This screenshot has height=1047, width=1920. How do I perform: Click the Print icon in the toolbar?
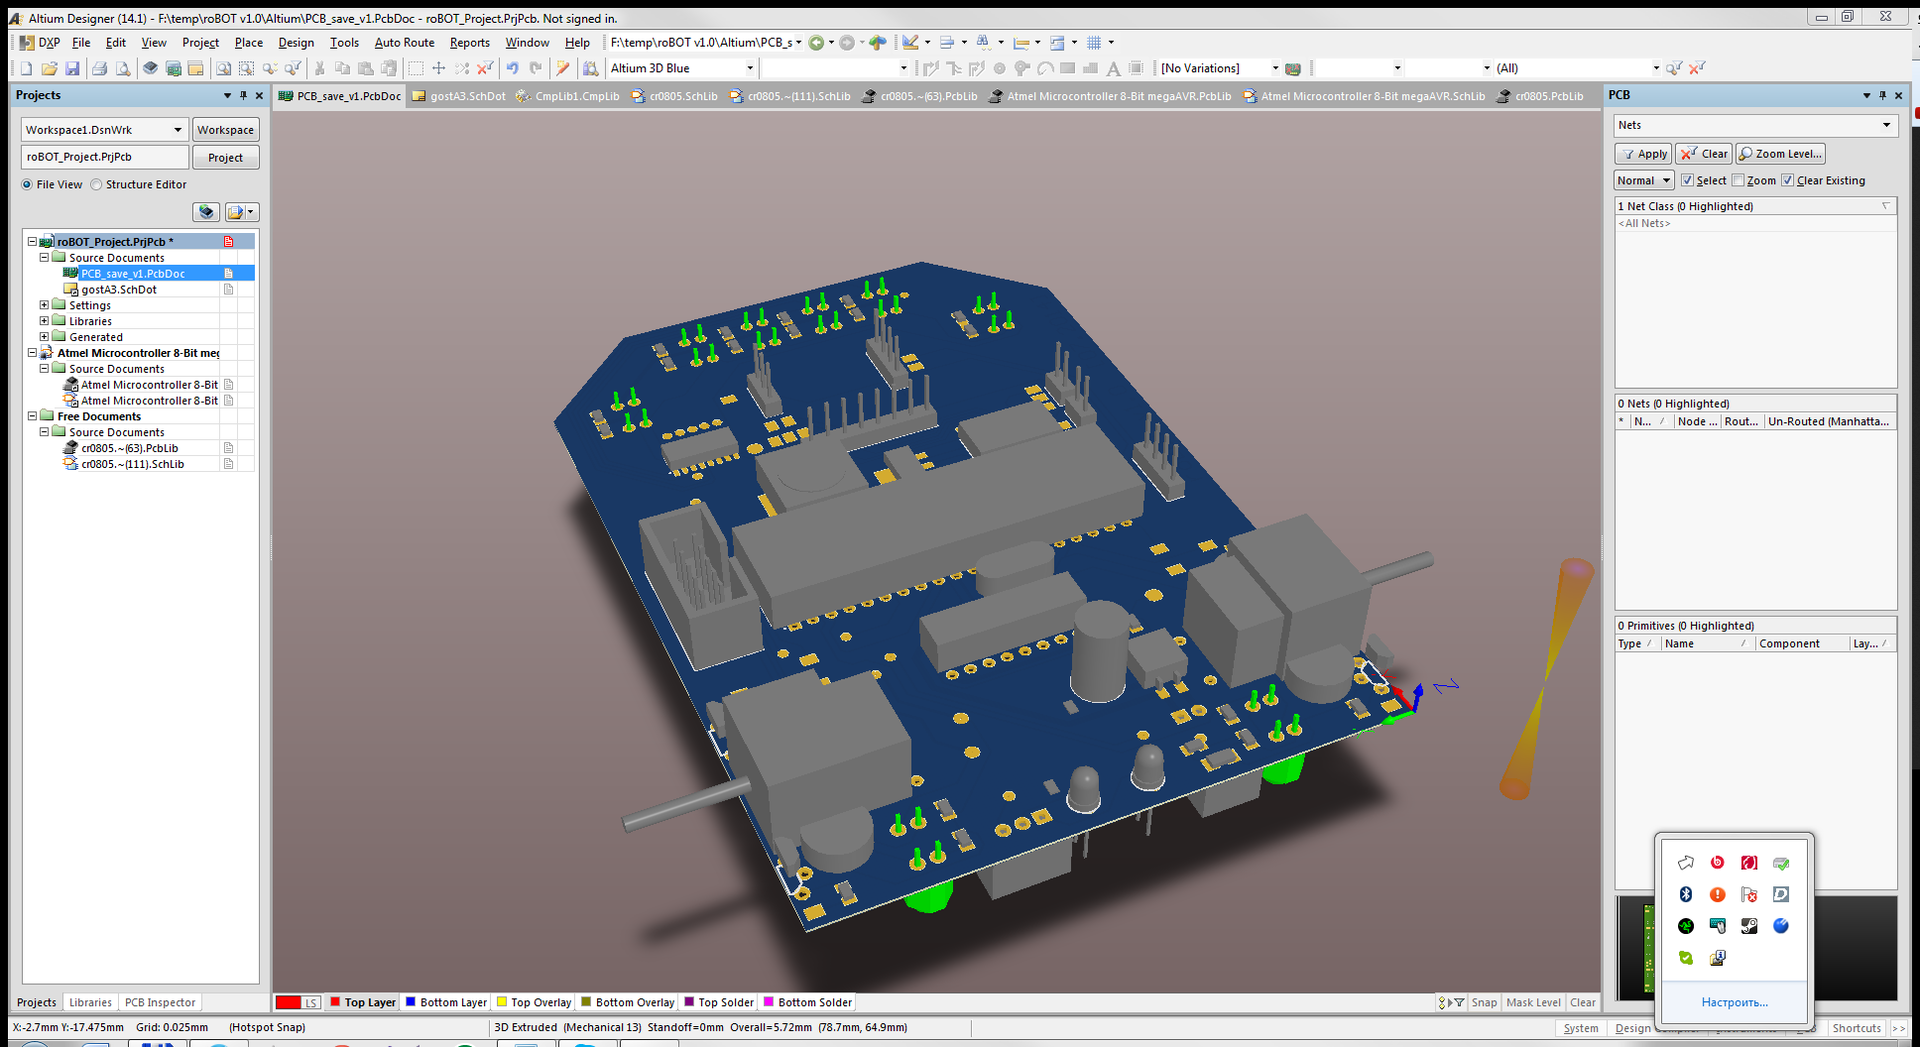point(99,68)
